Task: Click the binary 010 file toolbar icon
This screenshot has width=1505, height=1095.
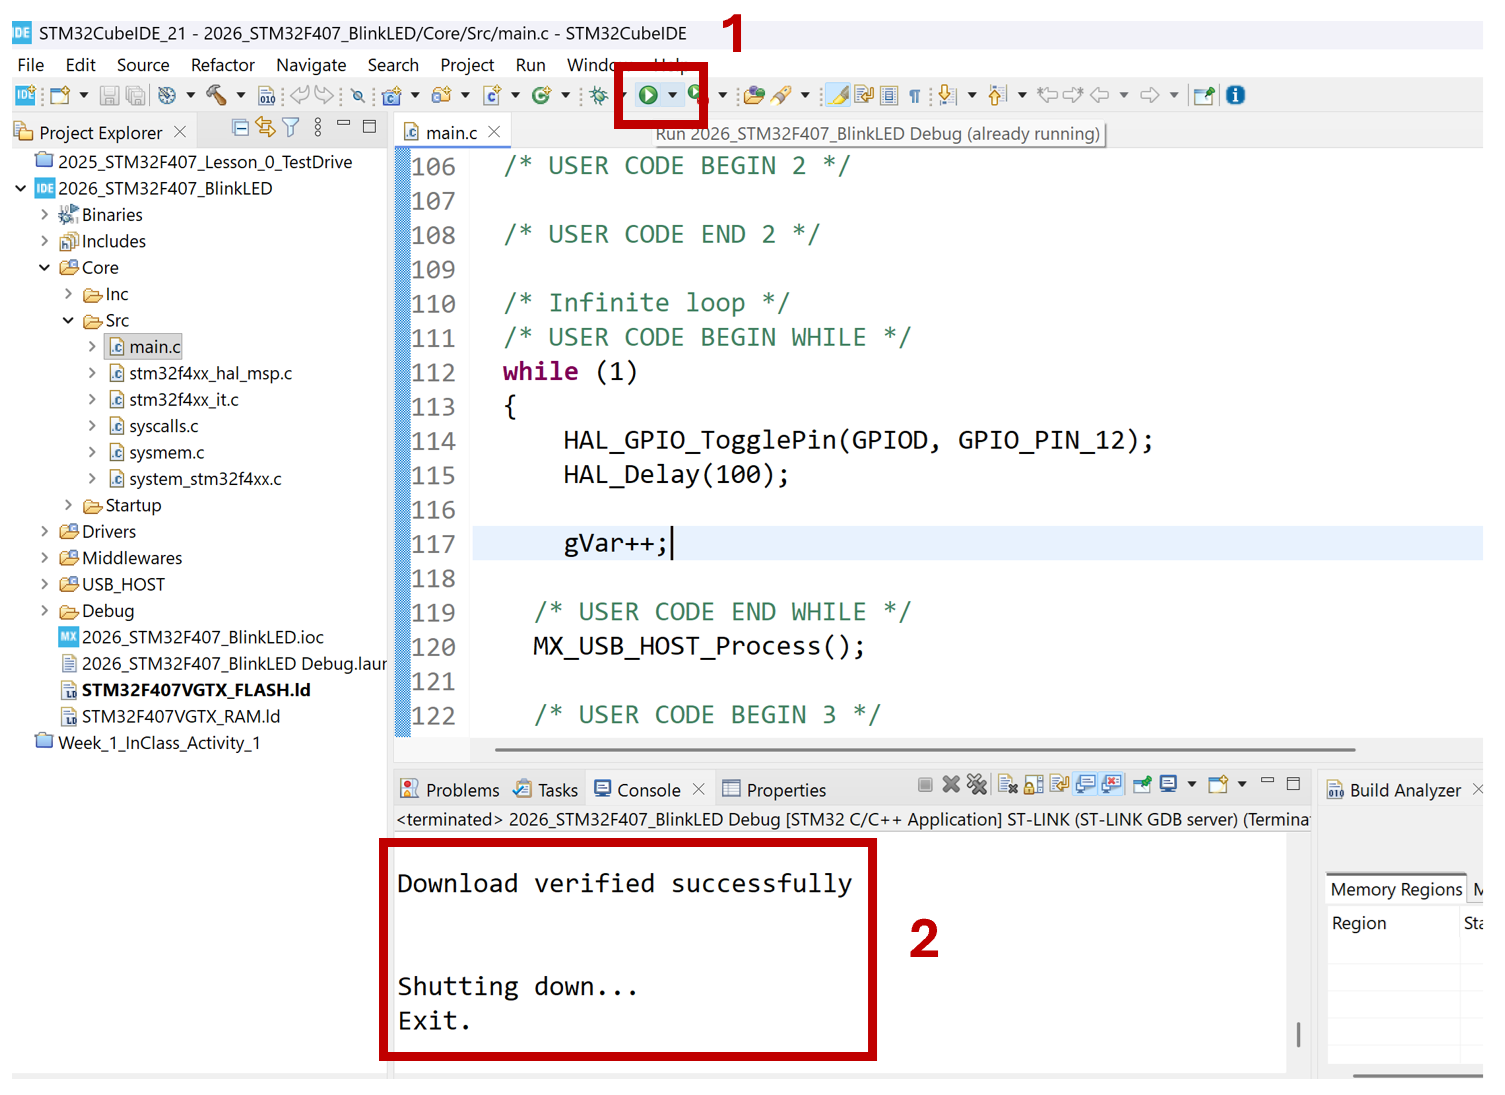Action: 266,95
